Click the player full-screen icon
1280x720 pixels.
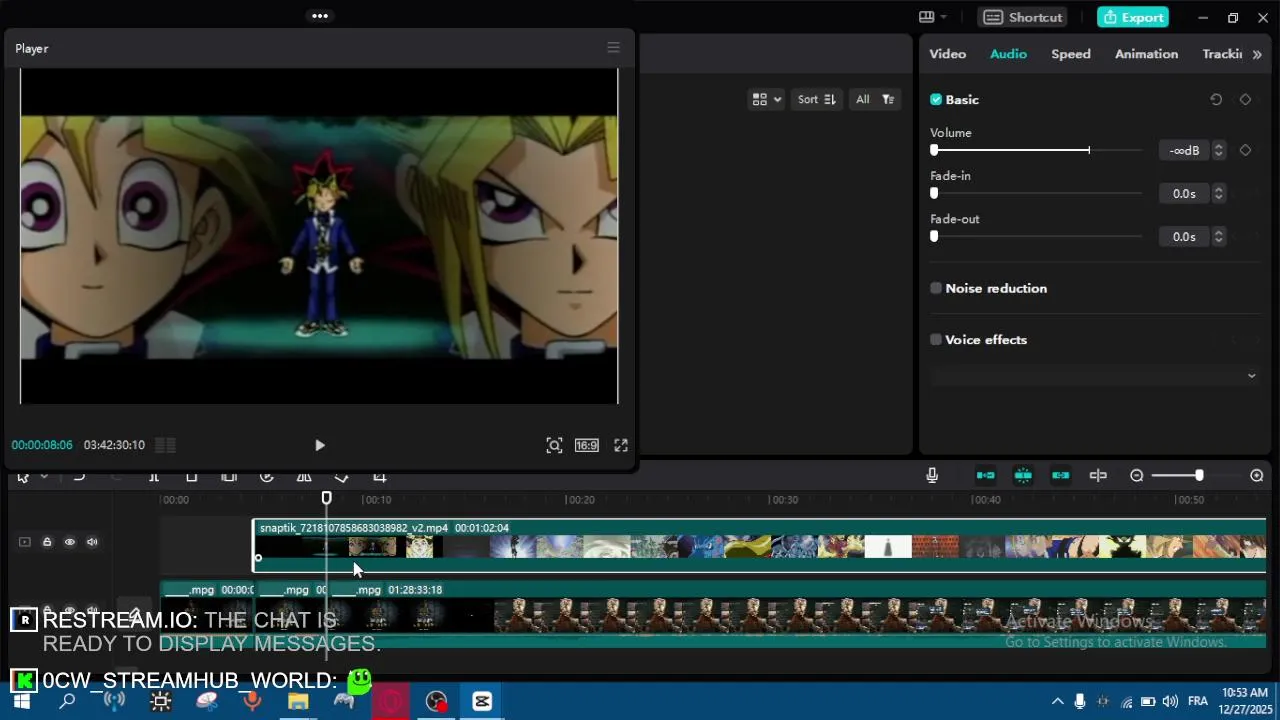(x=621, y=445)
